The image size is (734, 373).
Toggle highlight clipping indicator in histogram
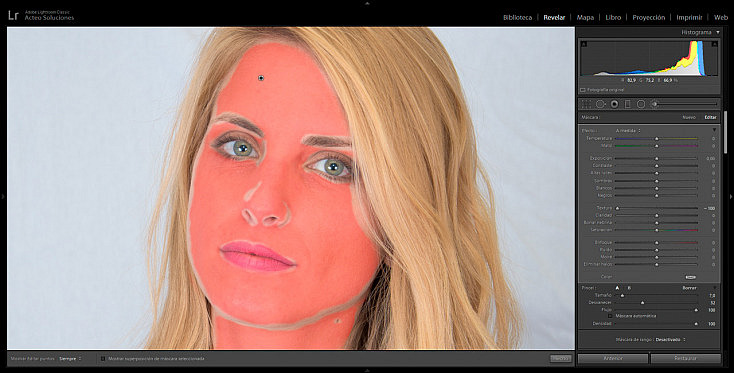[714, 44]
